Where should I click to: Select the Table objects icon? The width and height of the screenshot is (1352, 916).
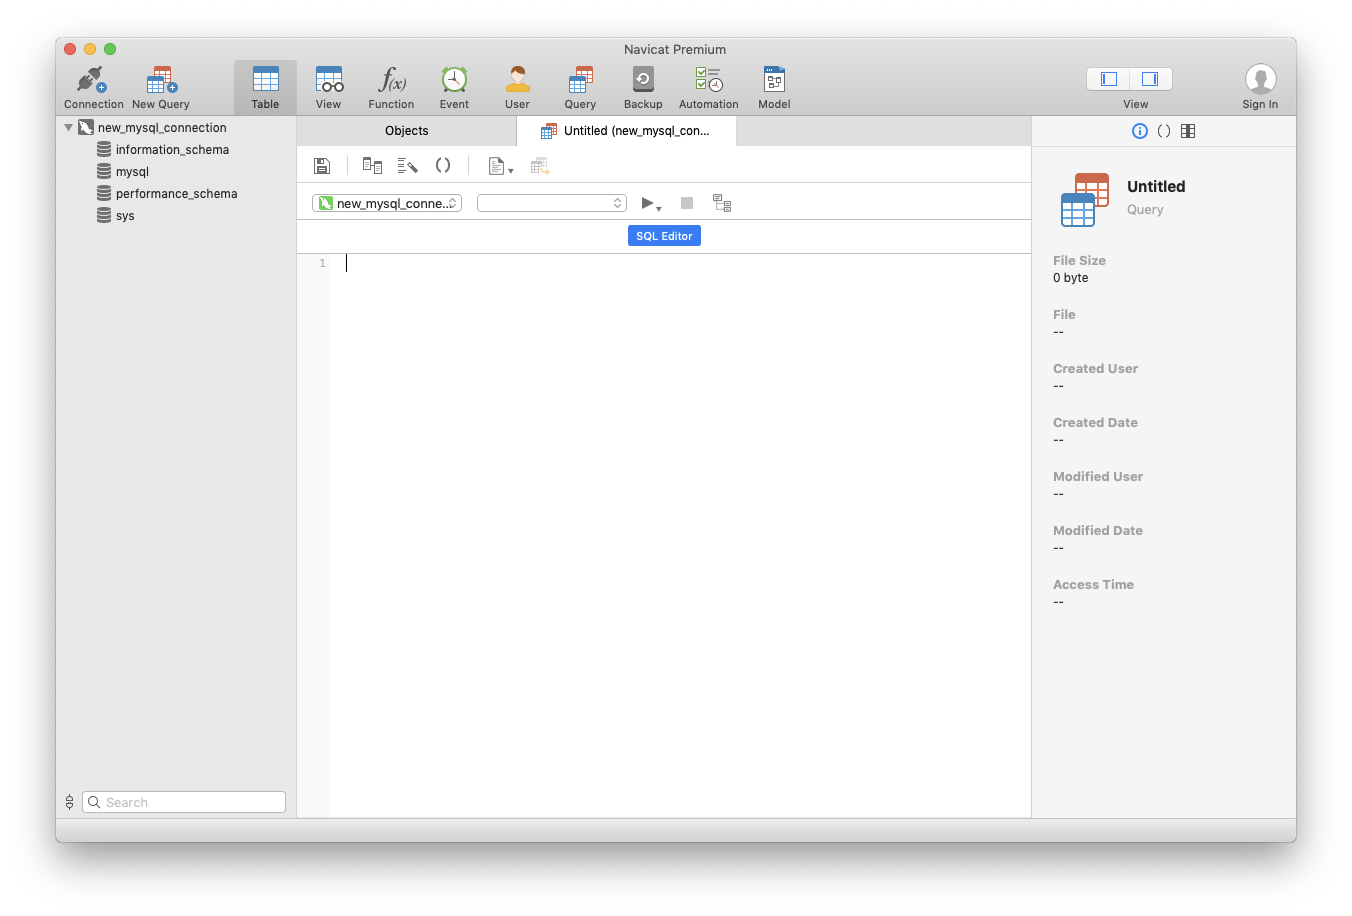click(x=265, y=88)
